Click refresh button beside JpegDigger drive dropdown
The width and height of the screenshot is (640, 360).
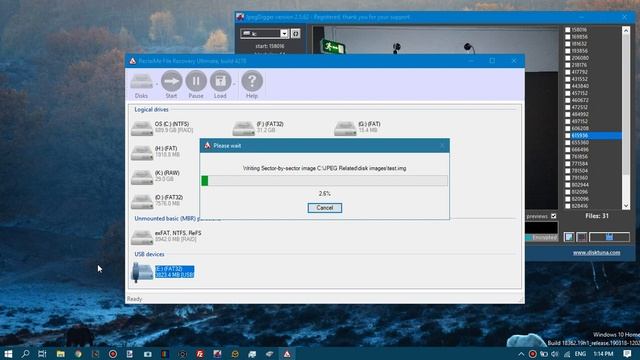click(x=296, y=33)
